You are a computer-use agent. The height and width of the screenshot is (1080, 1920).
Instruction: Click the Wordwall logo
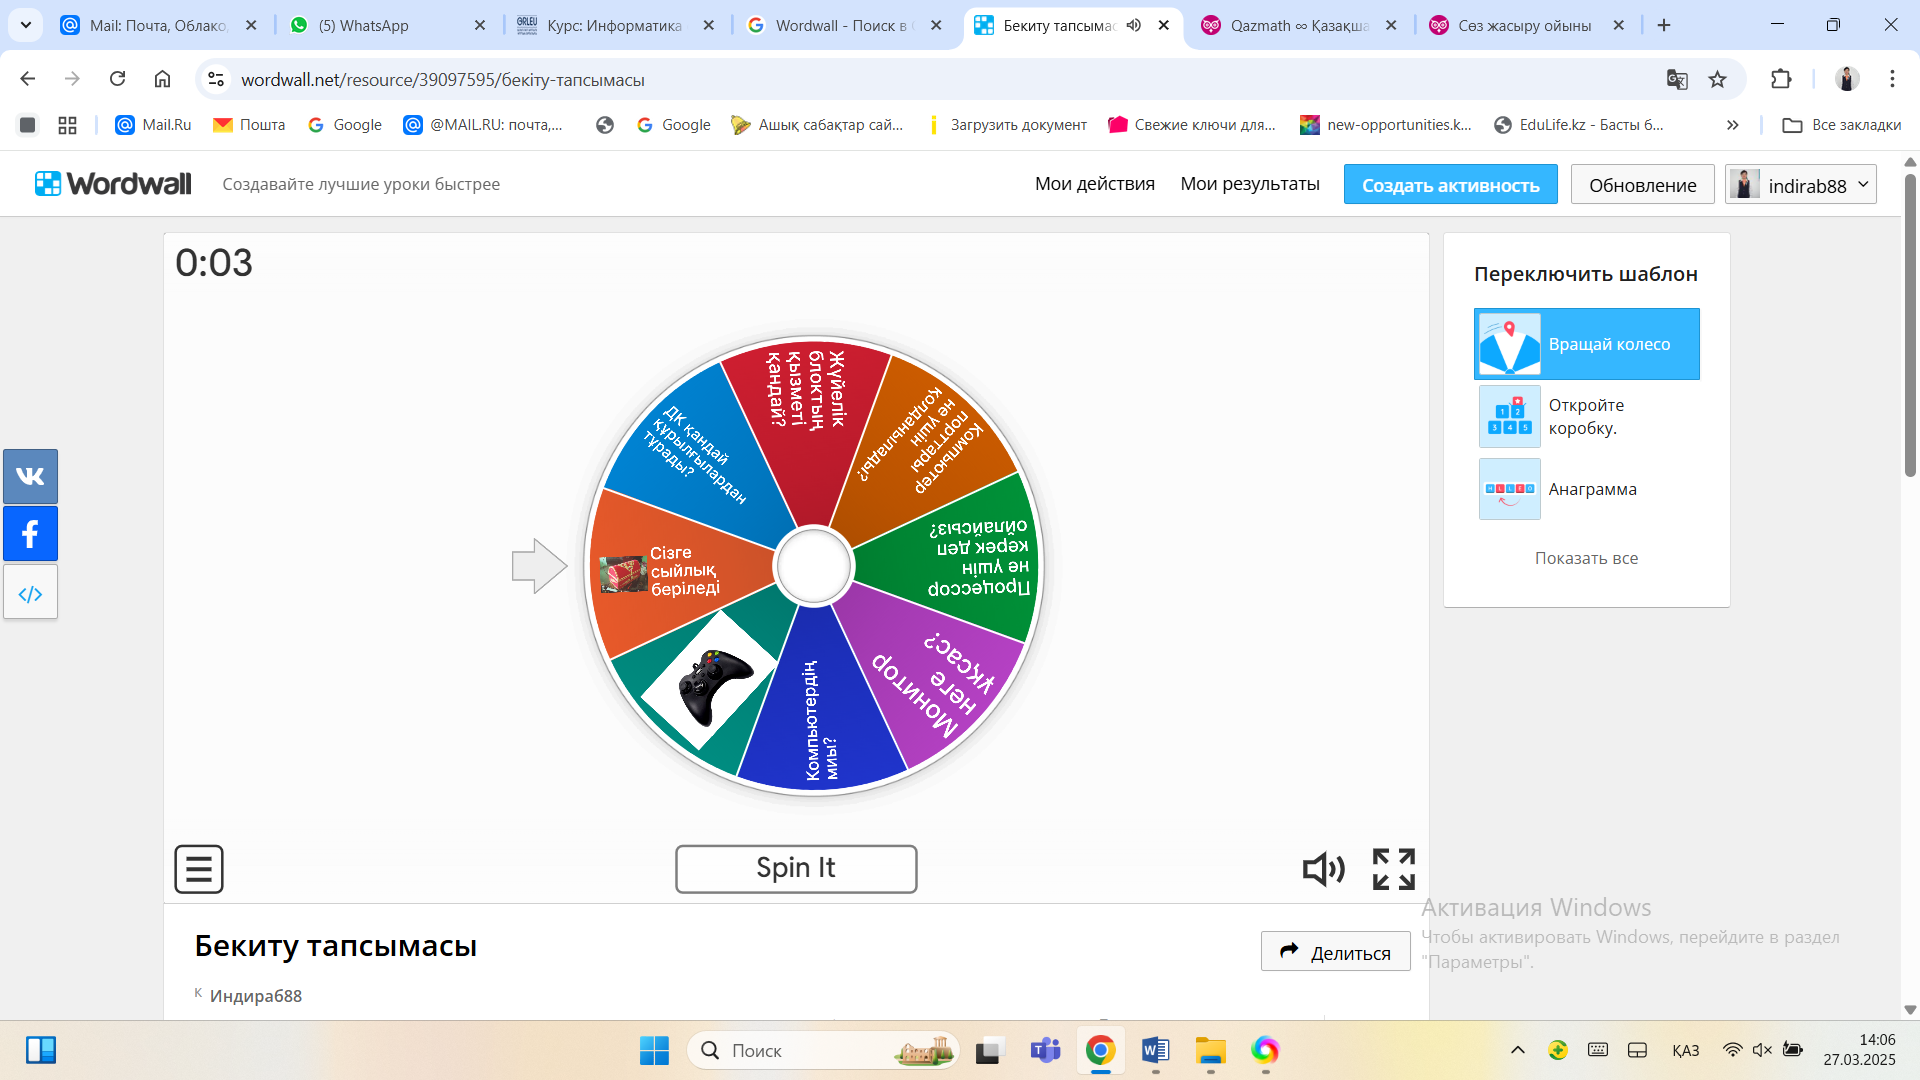click(112, 184)
